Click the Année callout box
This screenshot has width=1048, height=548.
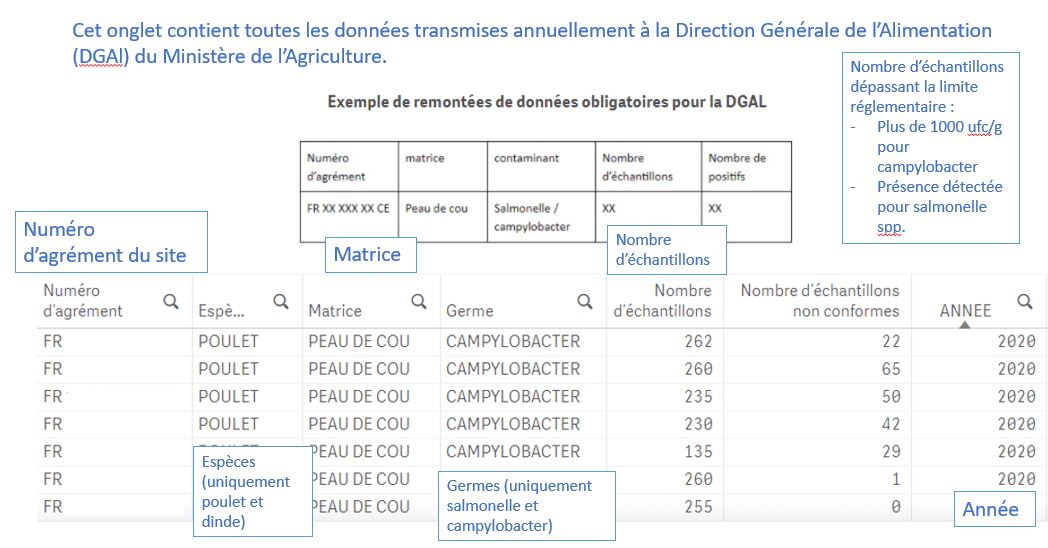(990, 509)
